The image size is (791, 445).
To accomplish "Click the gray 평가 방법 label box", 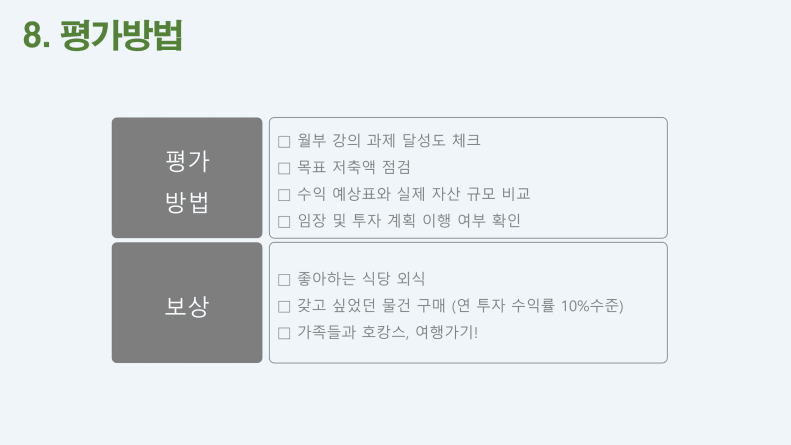I will [x=187, y=178].
